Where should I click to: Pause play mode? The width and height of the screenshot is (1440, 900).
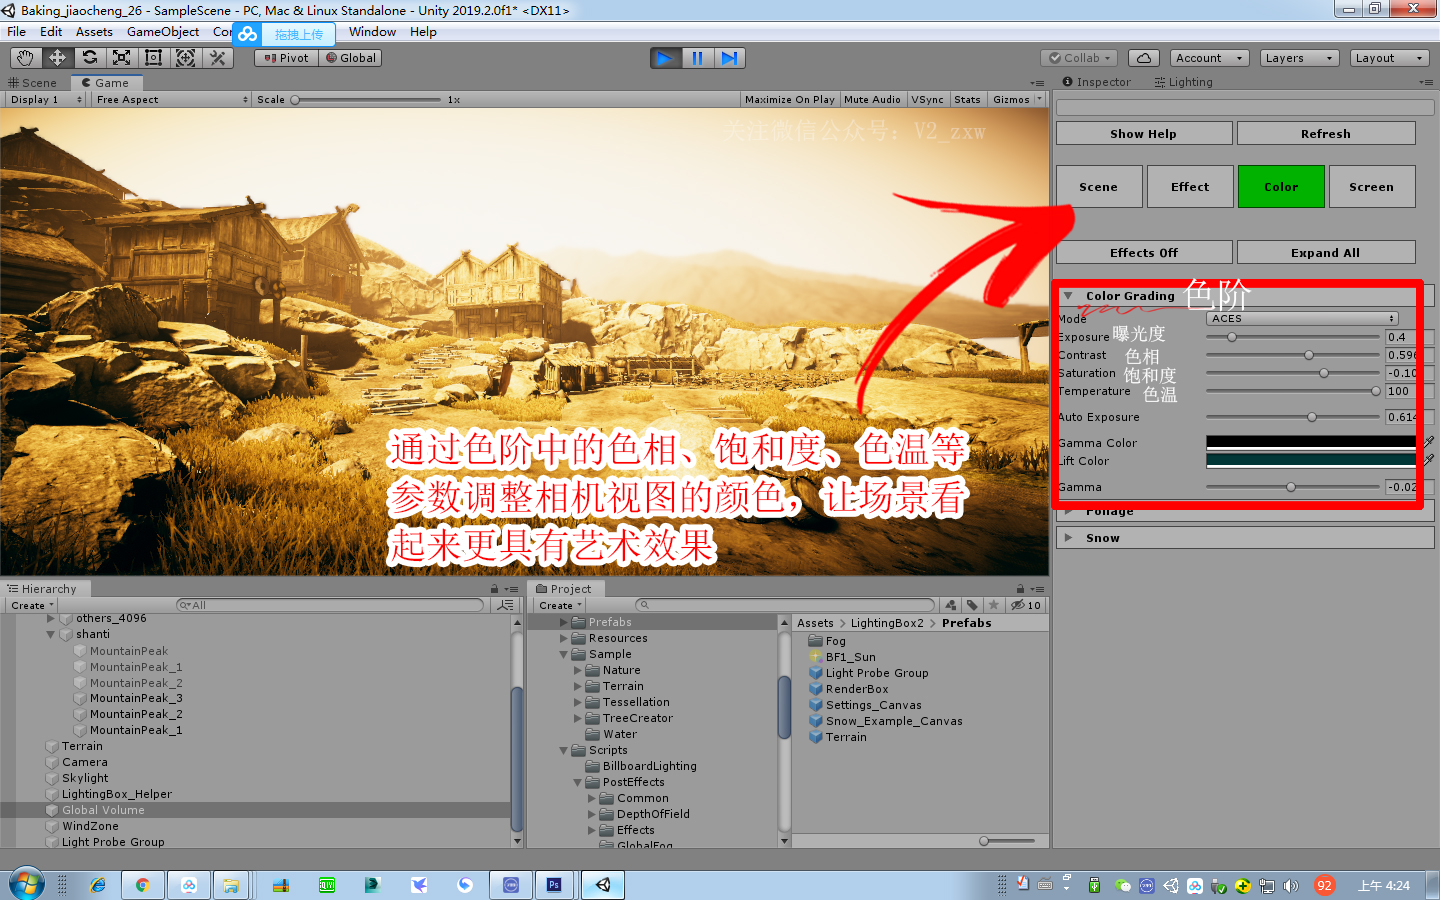pos(697,58)
